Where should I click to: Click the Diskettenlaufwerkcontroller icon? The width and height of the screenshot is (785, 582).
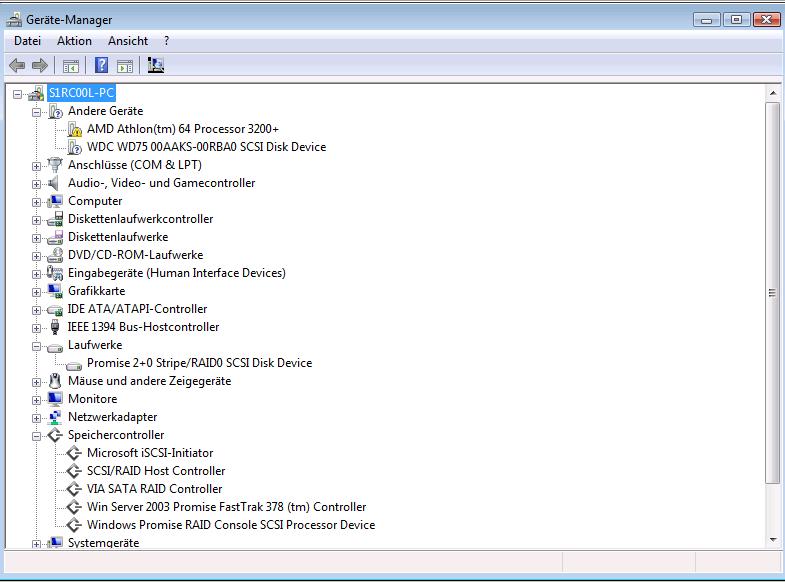55,219
